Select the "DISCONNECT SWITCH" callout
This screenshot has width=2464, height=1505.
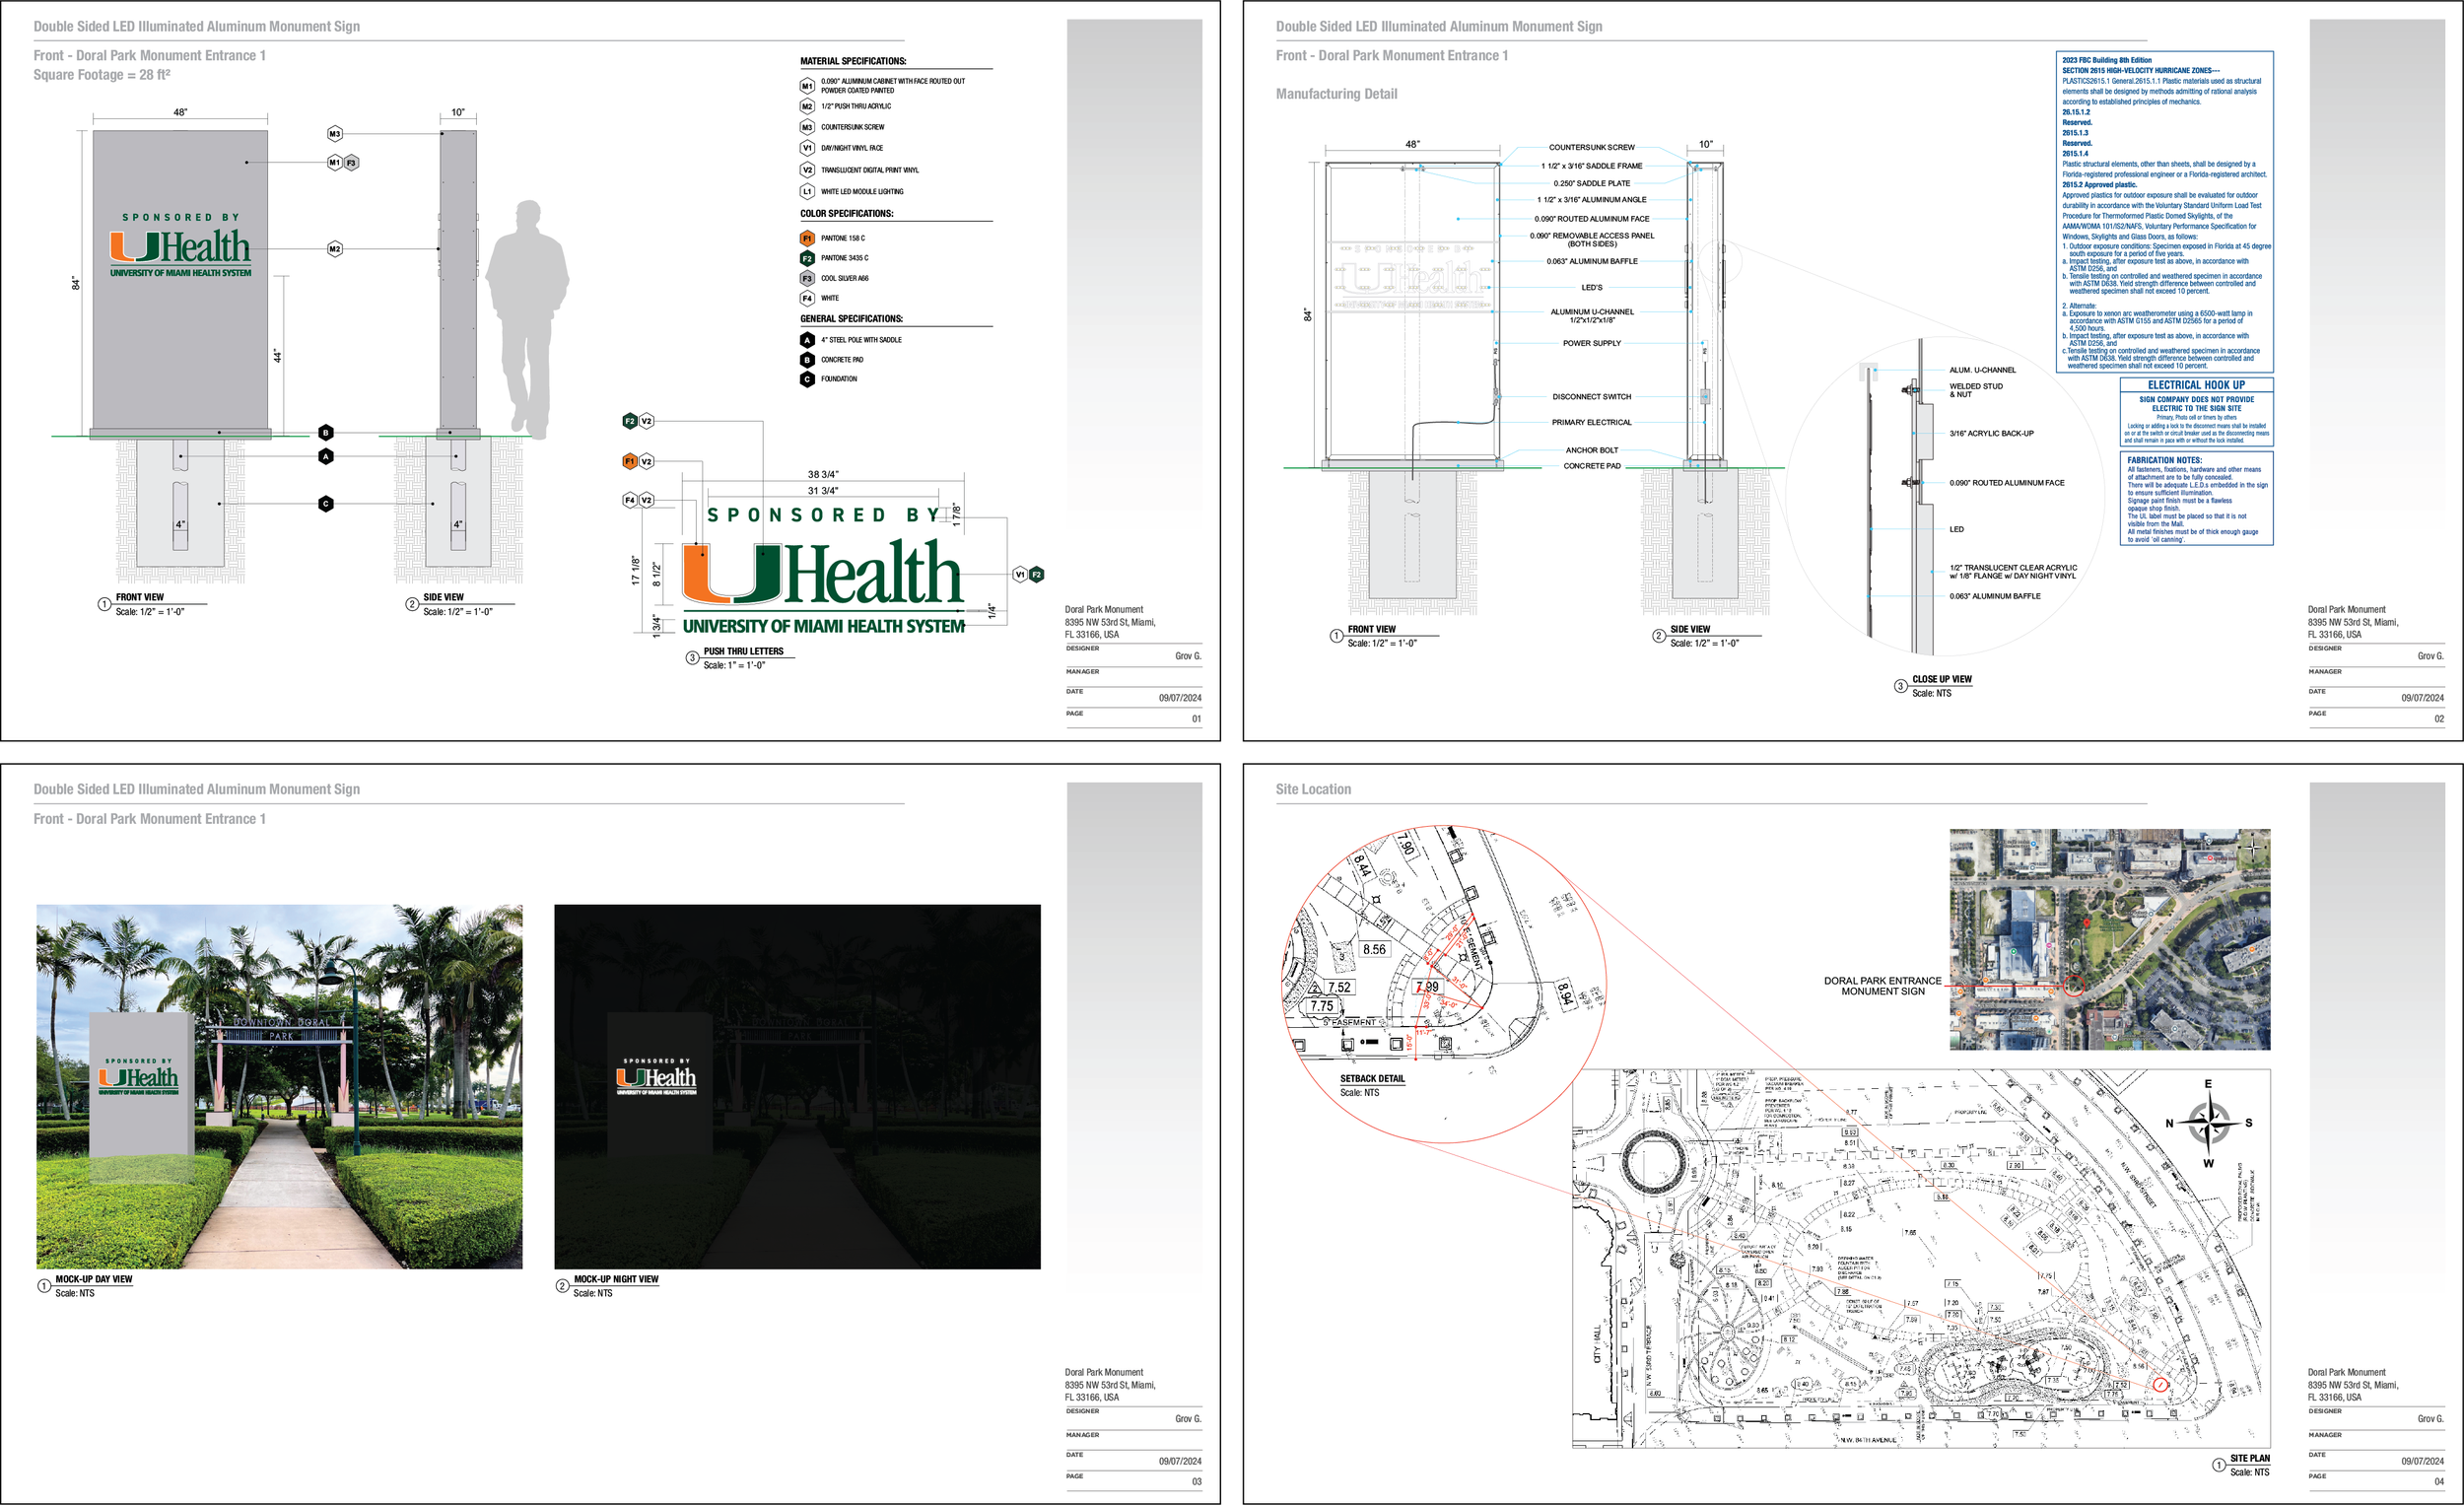pyautogui.click(x=1592, y=397)
